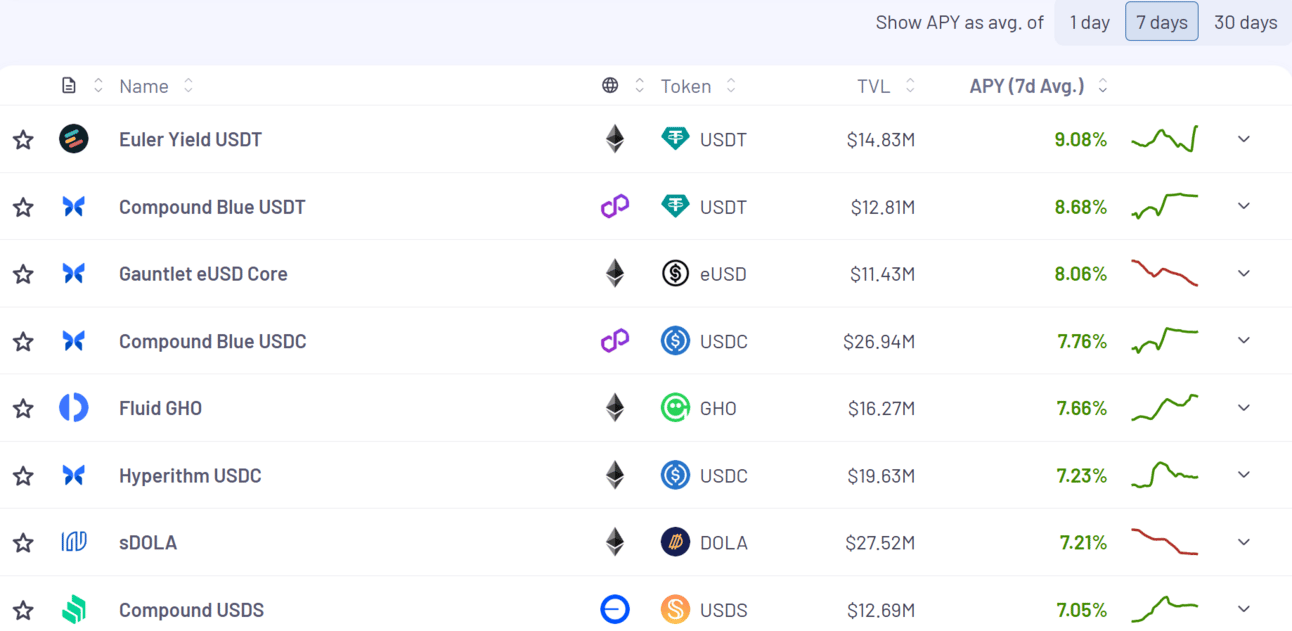The height and width of the screenshot is (631, 1292).
Task: View the sDOLA APY trend sparkline
Action: [x=1165, y=542]
